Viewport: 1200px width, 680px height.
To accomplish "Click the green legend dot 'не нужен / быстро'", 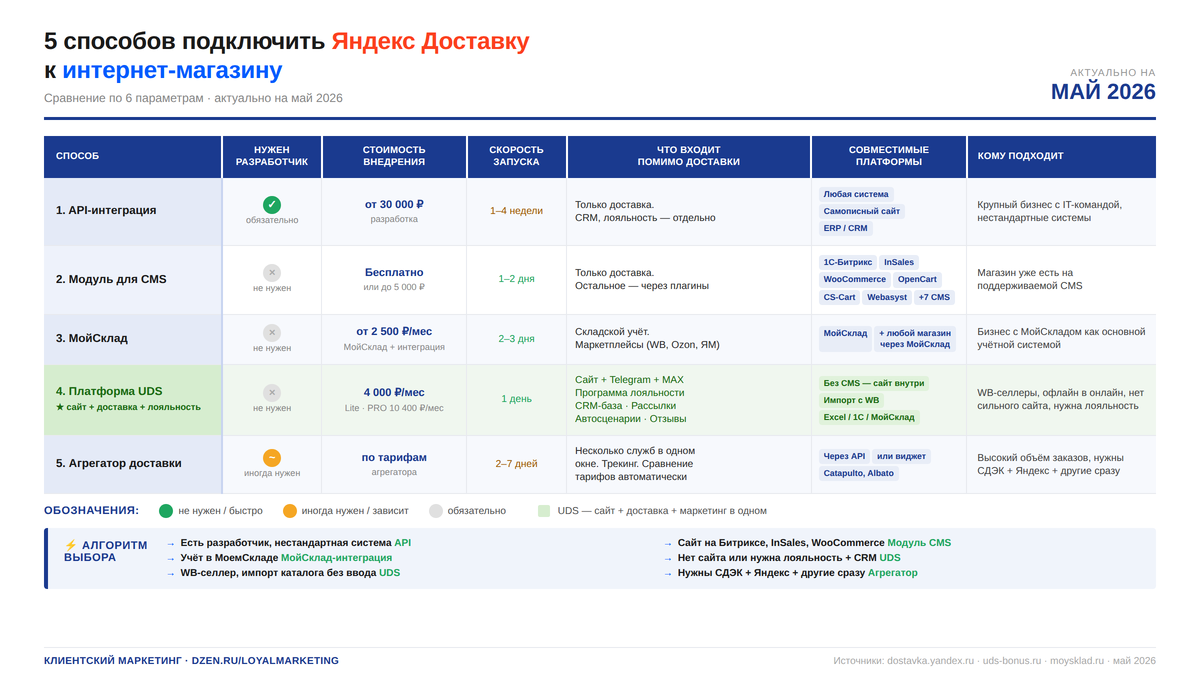I will (x=166, y=511).
